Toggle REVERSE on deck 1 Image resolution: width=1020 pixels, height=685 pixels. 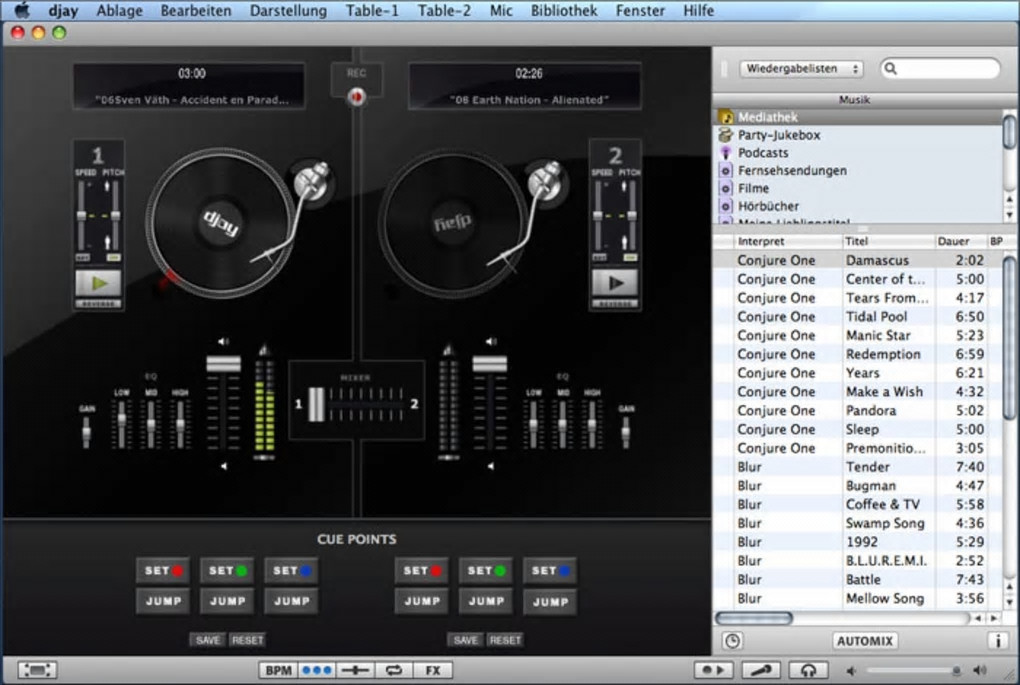[x=98, y=304]
